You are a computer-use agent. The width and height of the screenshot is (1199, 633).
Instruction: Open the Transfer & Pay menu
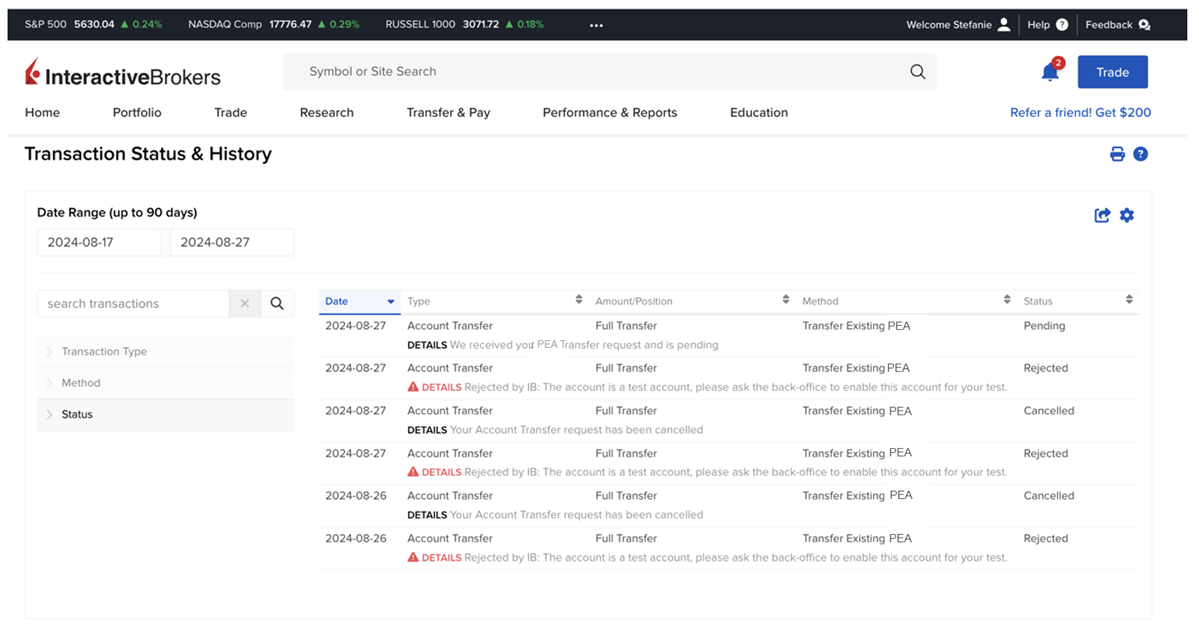pos(448,112)
